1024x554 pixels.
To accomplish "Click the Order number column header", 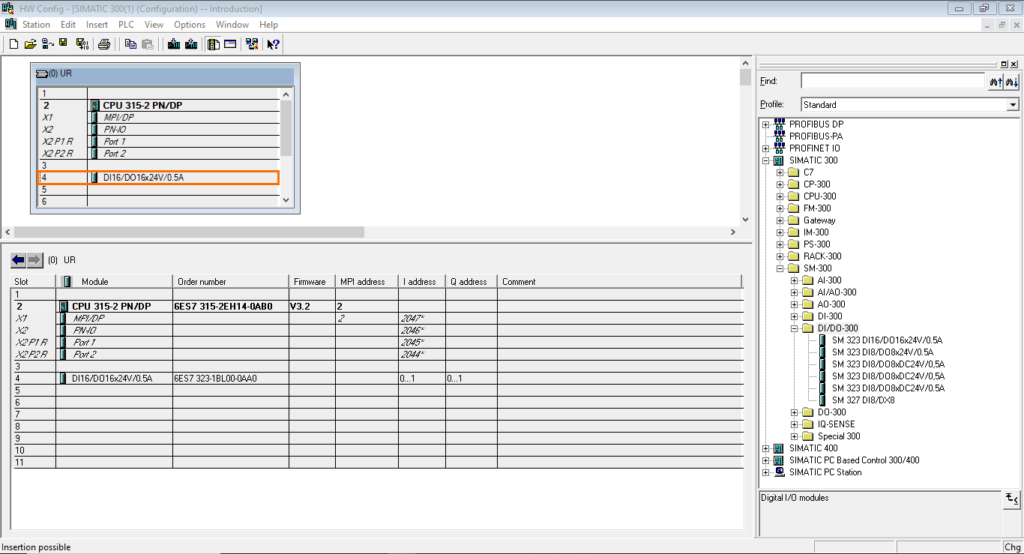I will tap(231, 282).
